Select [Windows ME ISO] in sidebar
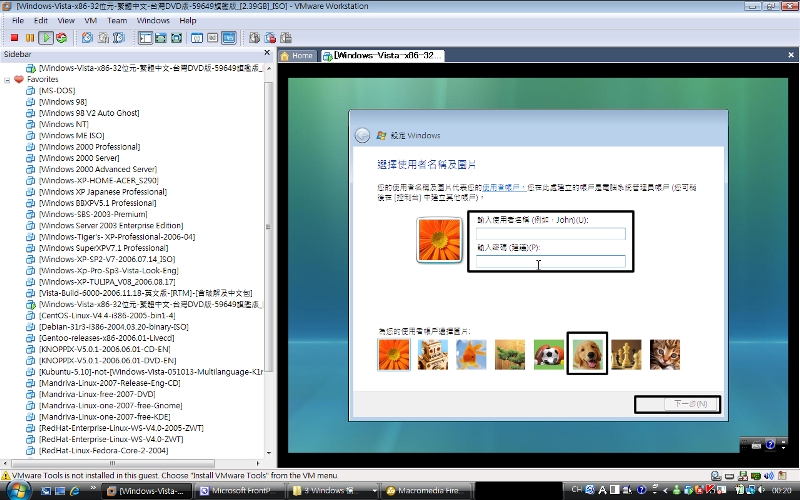This screenshot has width=800, height=500. point(71,135)
